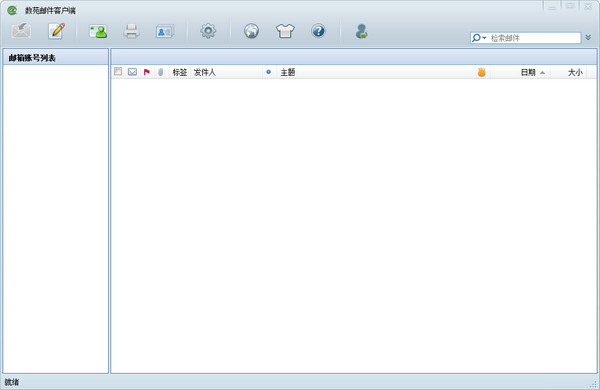Open settings with the gear icon

(208, 31)
